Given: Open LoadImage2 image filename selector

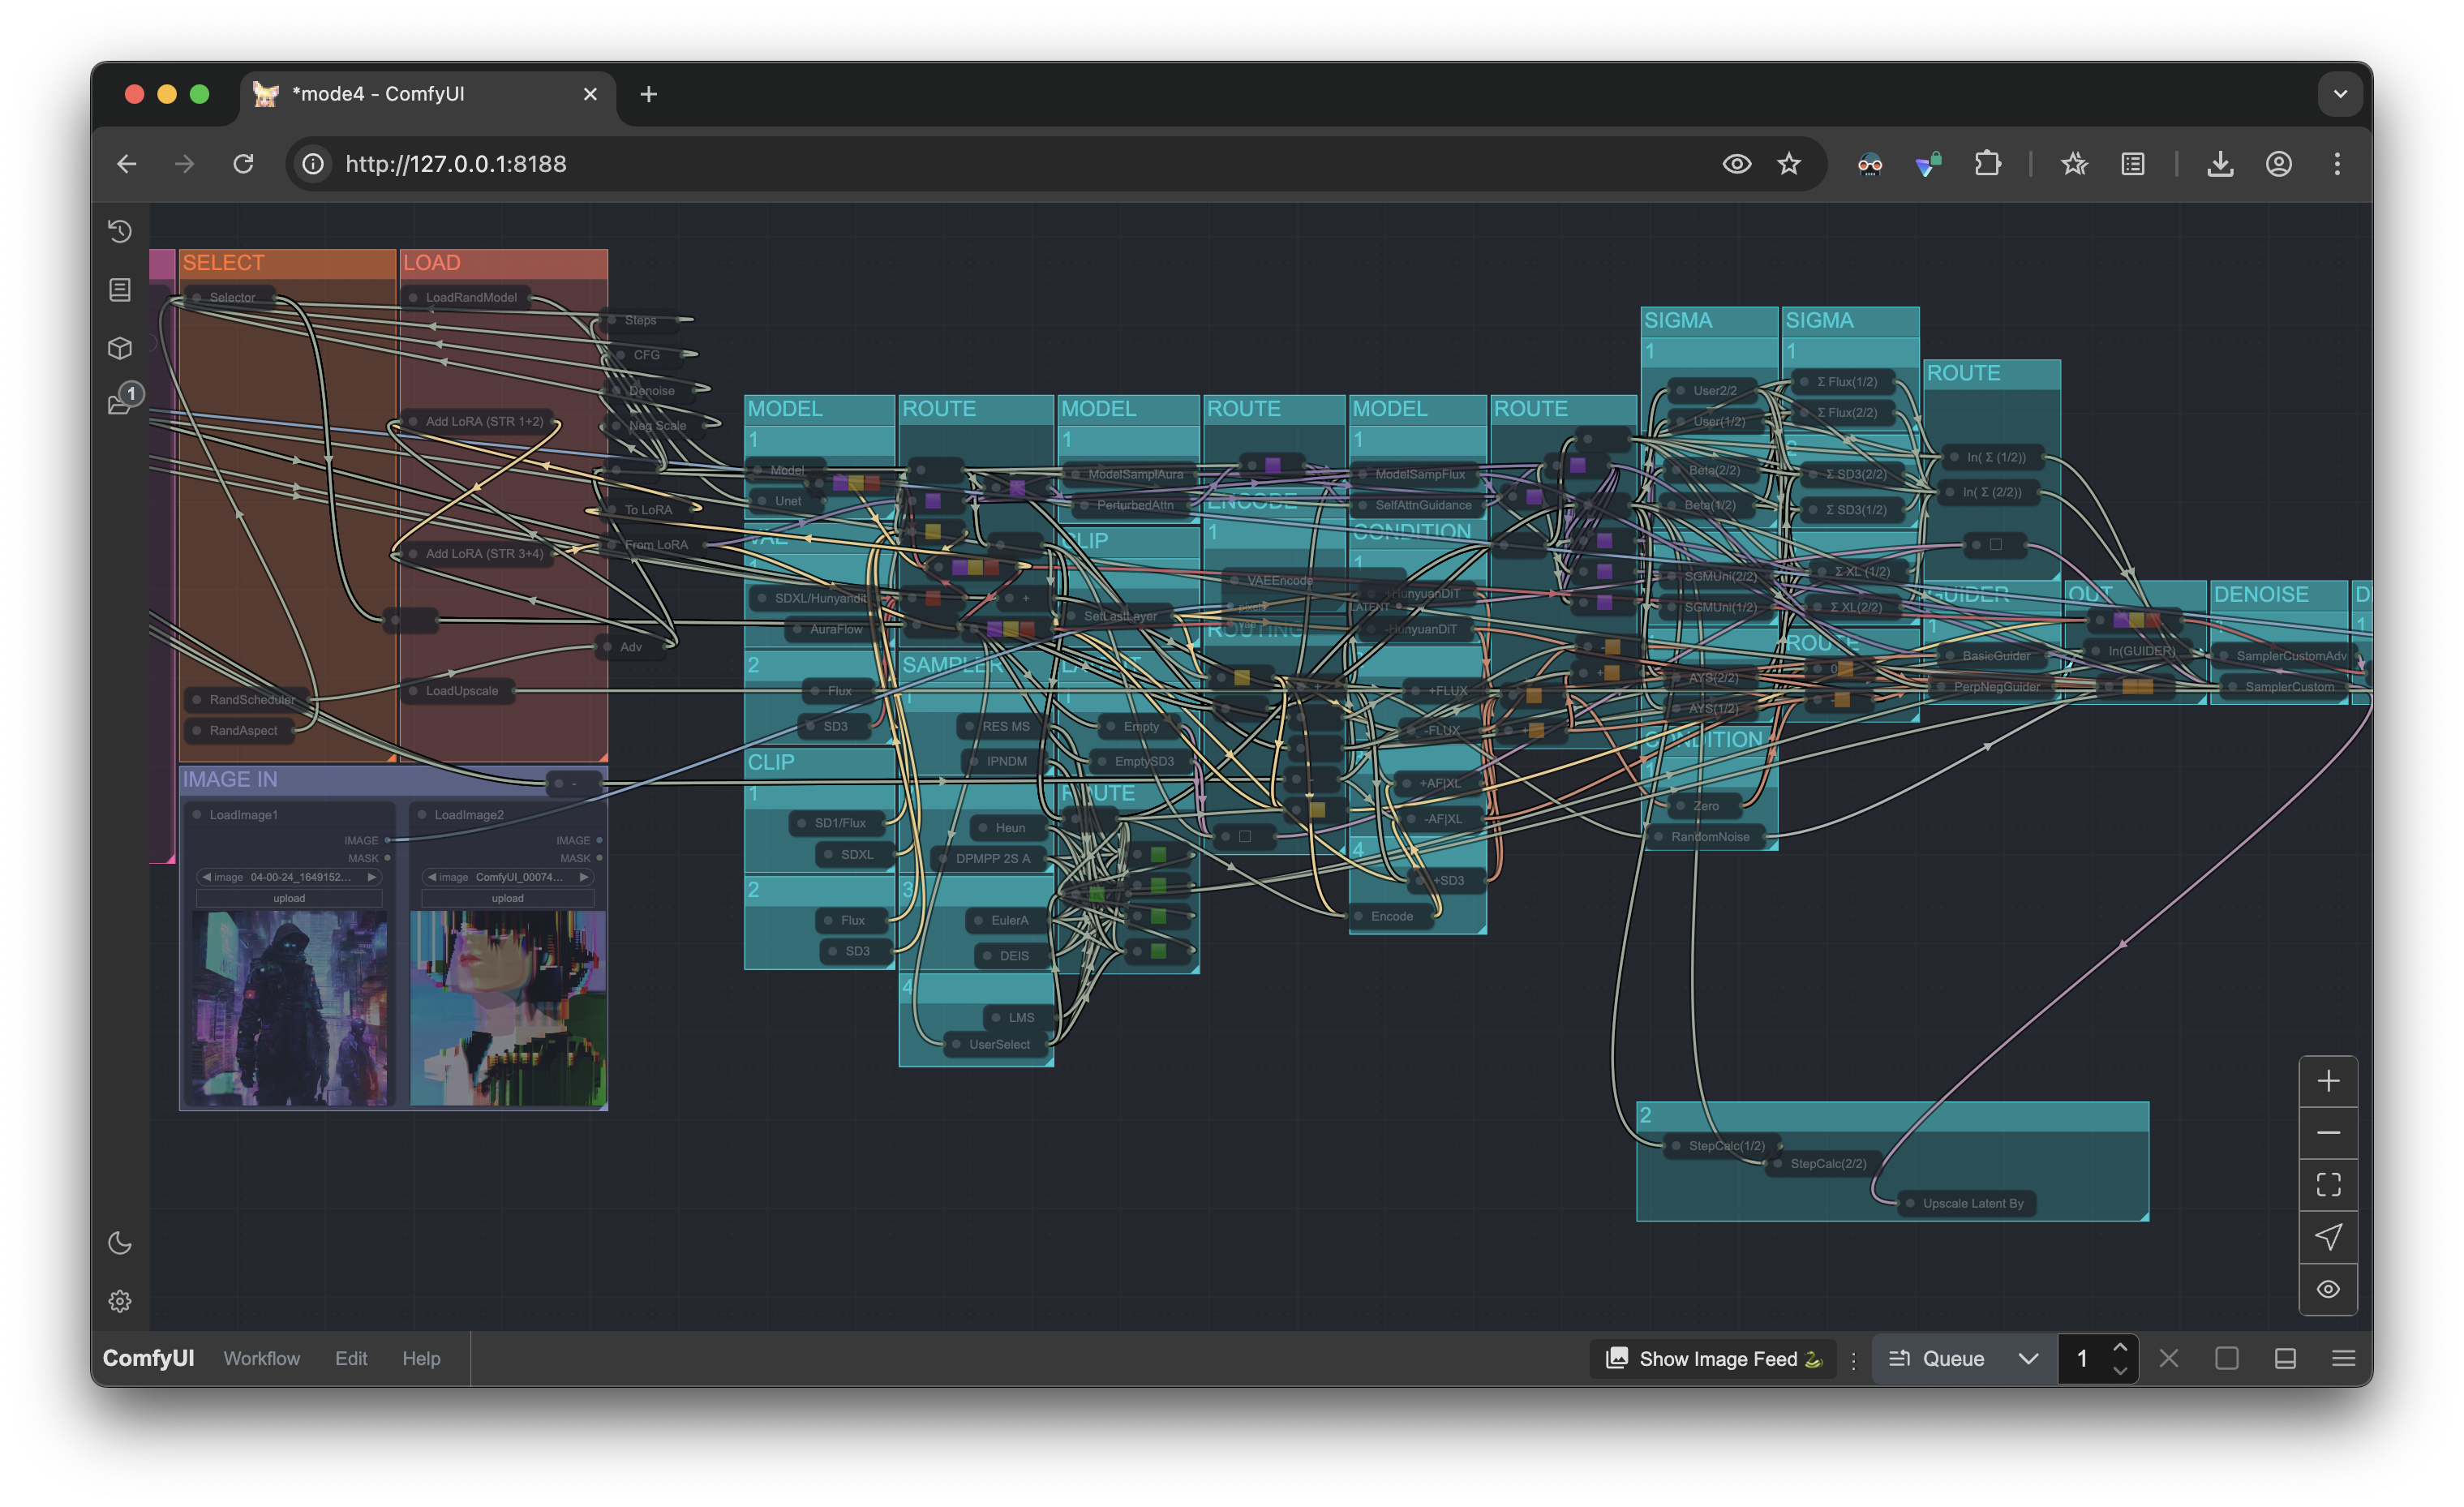Looking at the screenshot, I should tap(508, 877).
